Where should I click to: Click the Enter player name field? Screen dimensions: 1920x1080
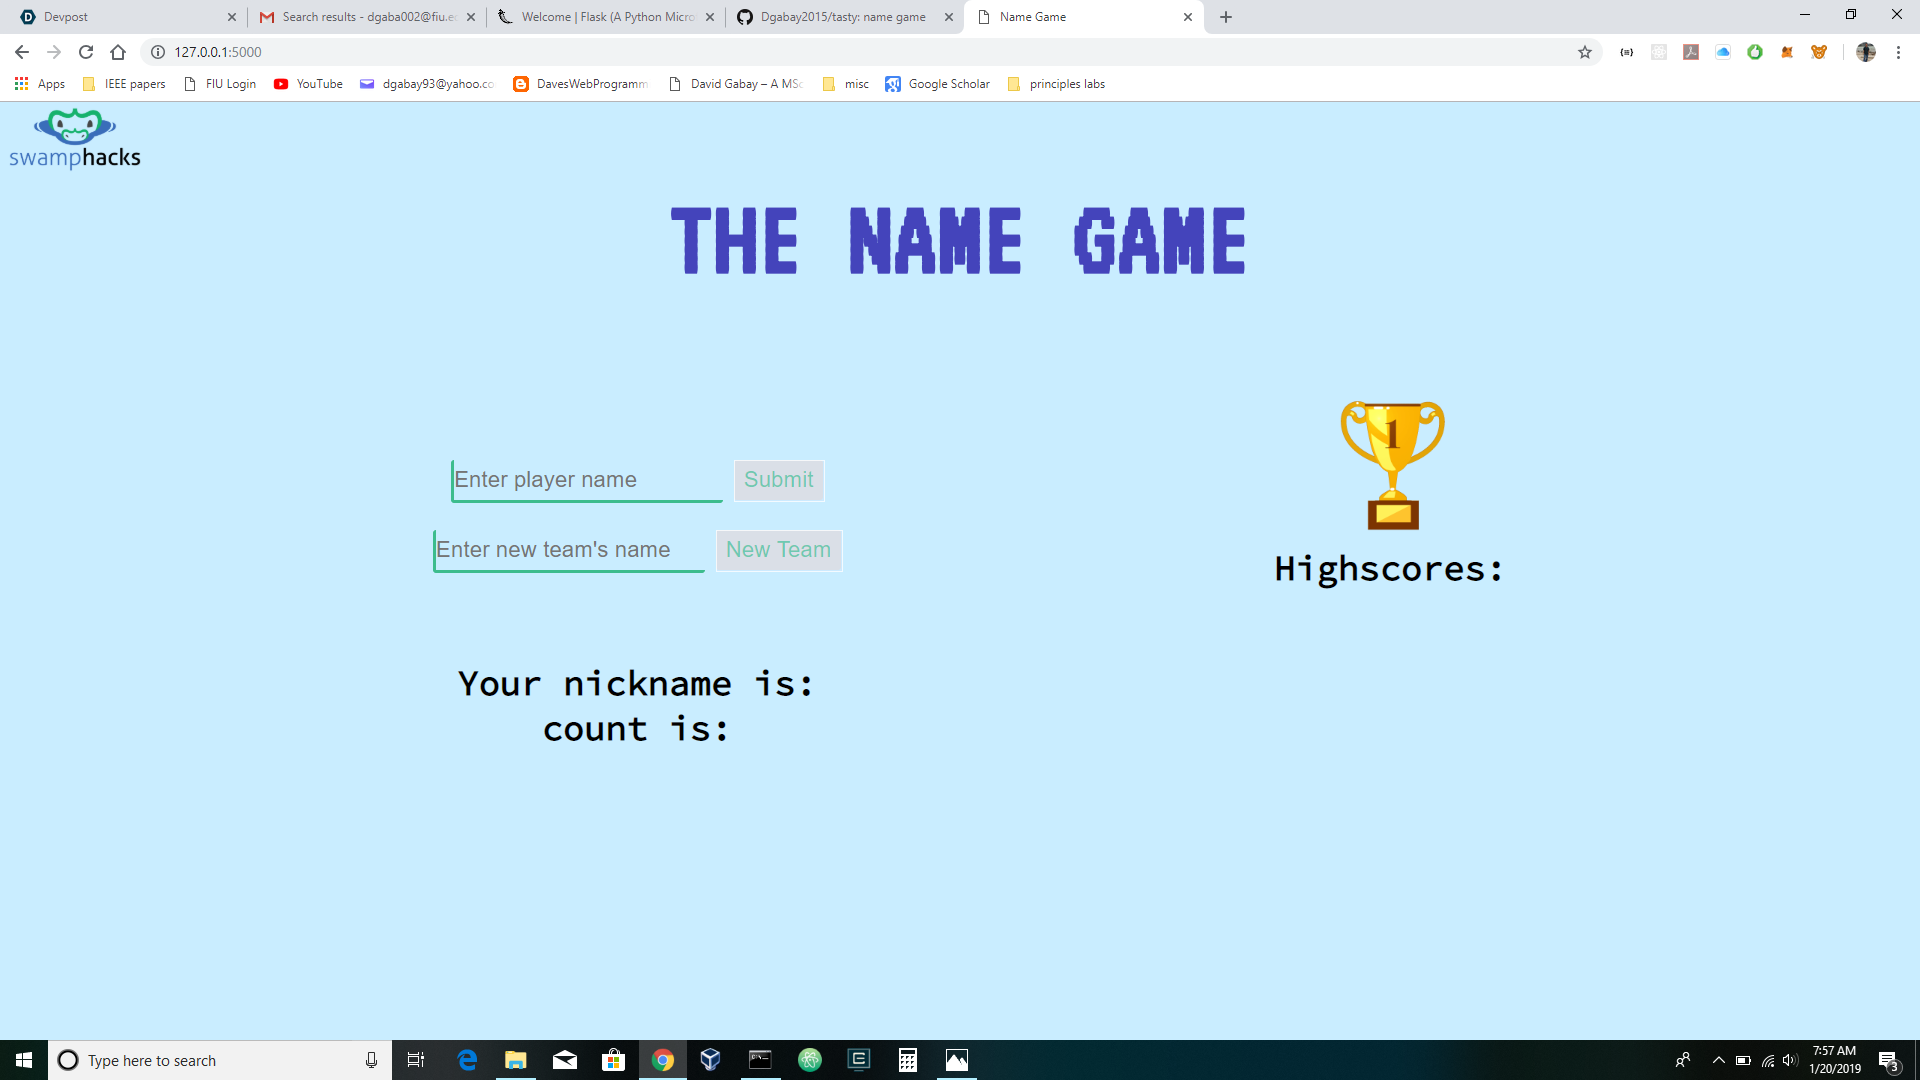click(587, 480)
